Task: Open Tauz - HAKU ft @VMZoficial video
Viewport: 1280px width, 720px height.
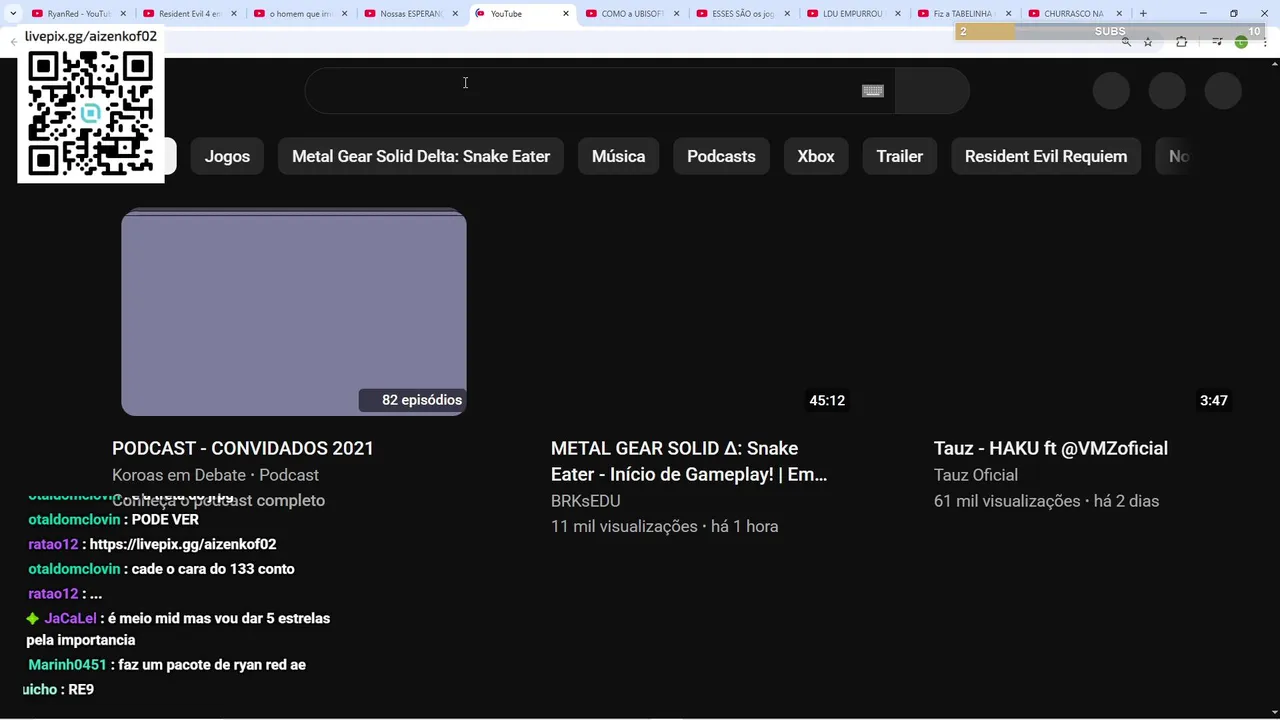Action: 1051,448
